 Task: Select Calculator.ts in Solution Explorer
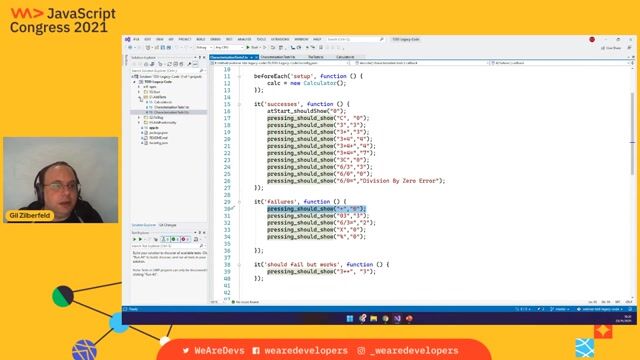point(162,102)
